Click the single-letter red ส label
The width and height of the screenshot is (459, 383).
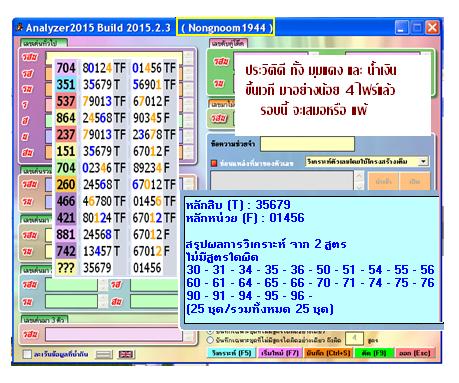[x=25, y=121]
